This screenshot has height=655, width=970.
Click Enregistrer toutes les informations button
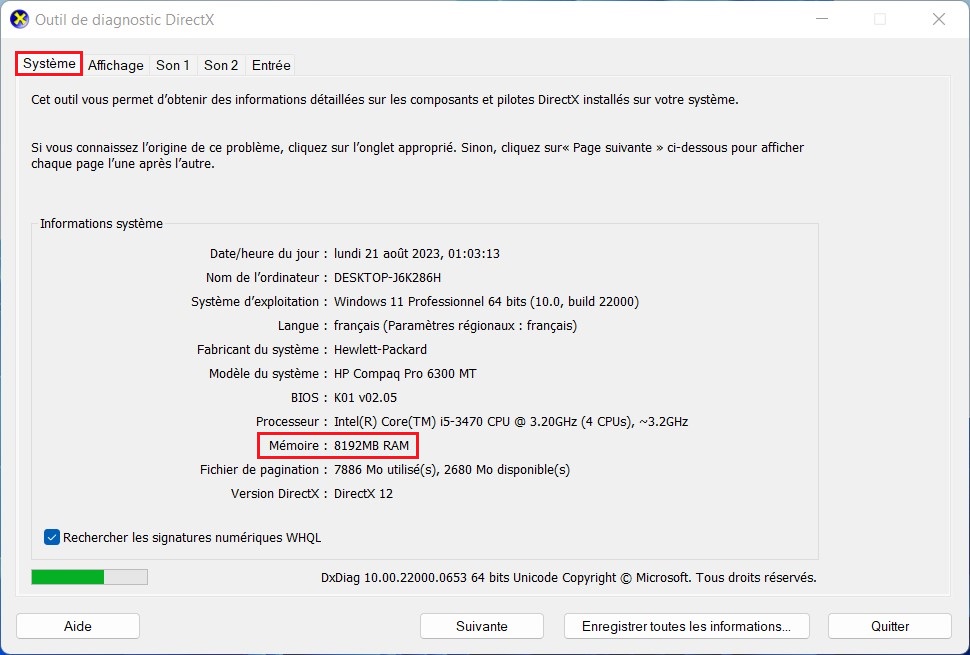click(x=687, y=626)
